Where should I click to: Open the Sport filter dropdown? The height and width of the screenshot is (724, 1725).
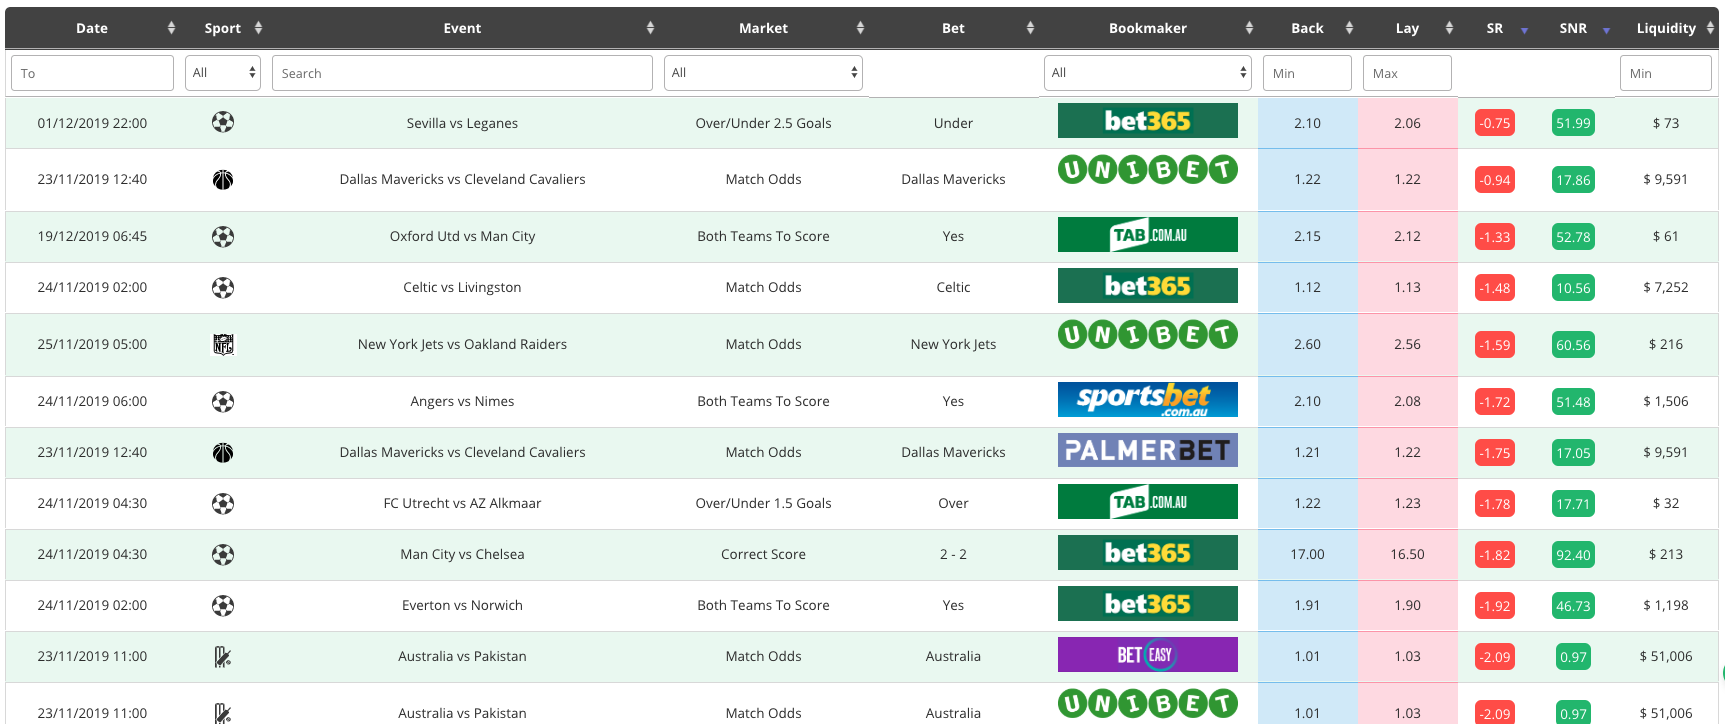(223, 73)
